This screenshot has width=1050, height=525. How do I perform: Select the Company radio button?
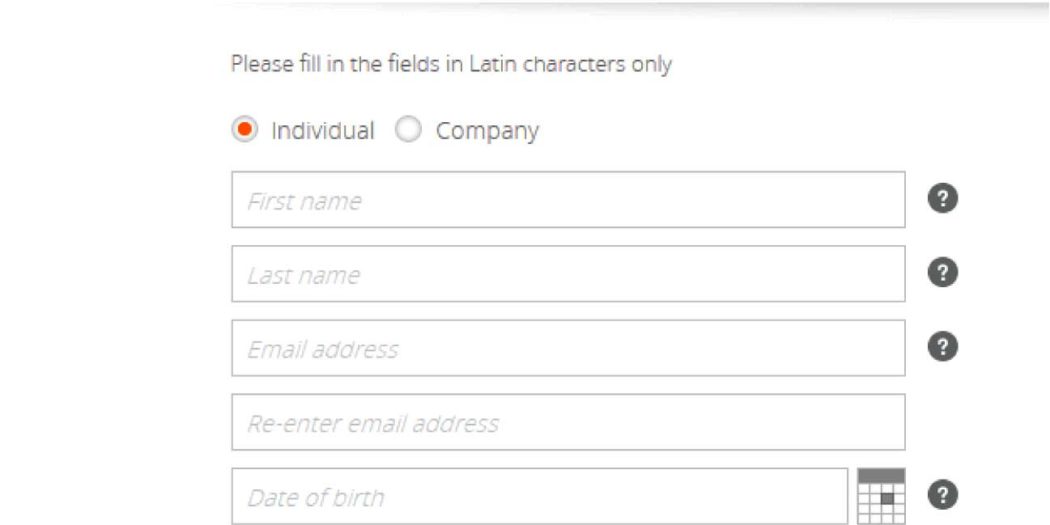click(408, 129)
